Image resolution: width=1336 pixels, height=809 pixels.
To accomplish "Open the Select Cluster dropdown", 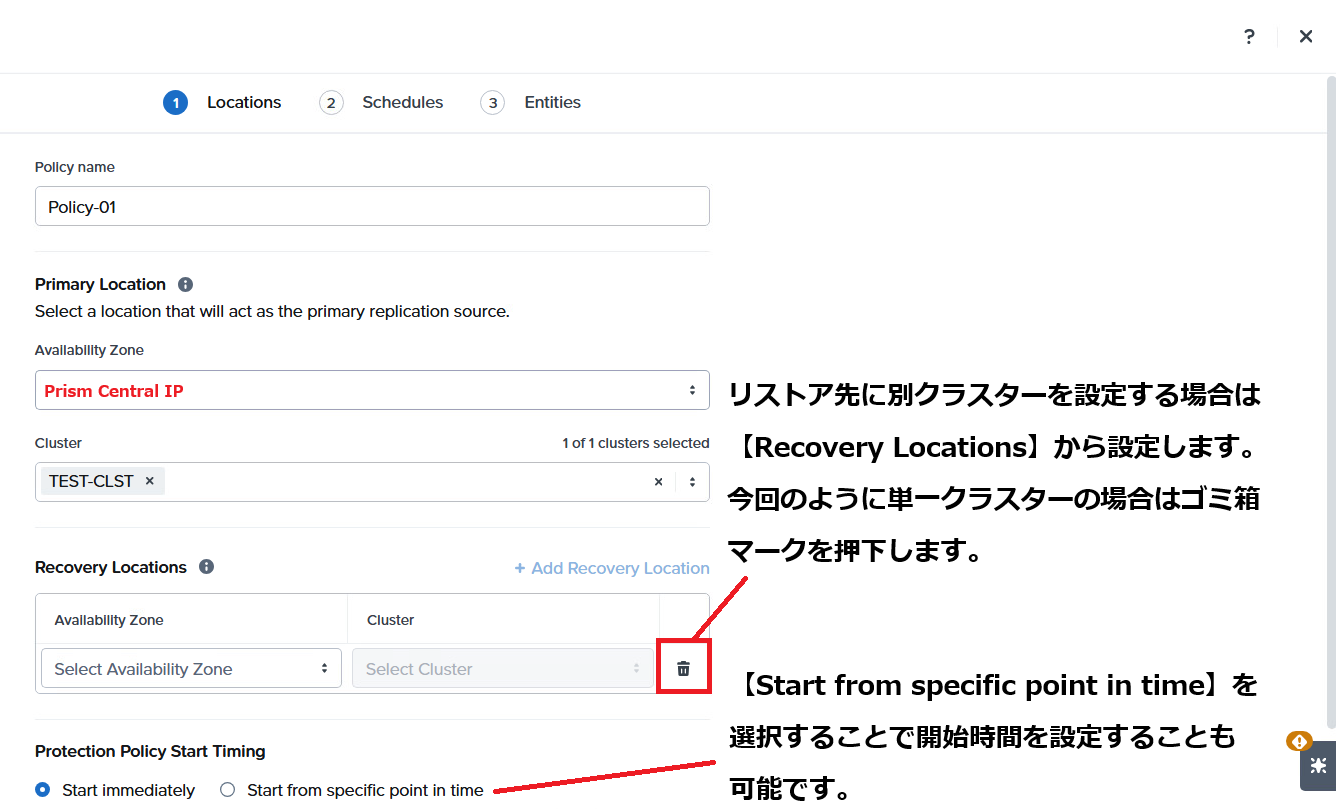I will point(503,668).
